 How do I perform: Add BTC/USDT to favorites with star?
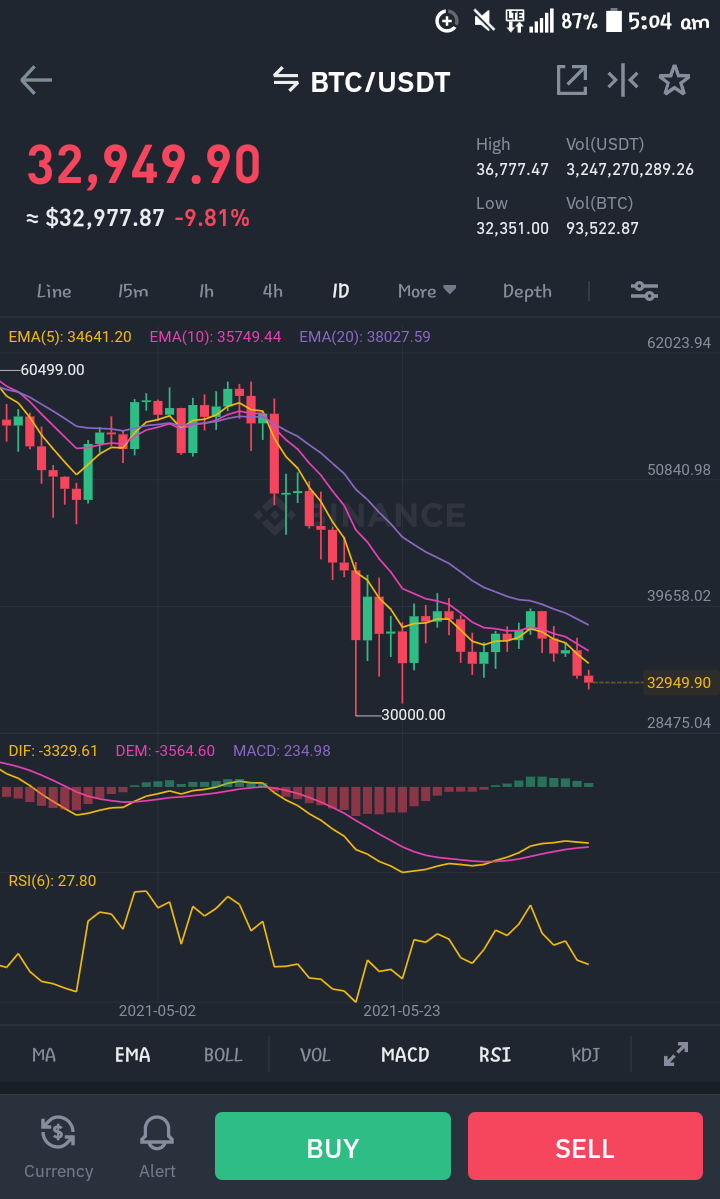pyautogui.click(x=674, y=80)
